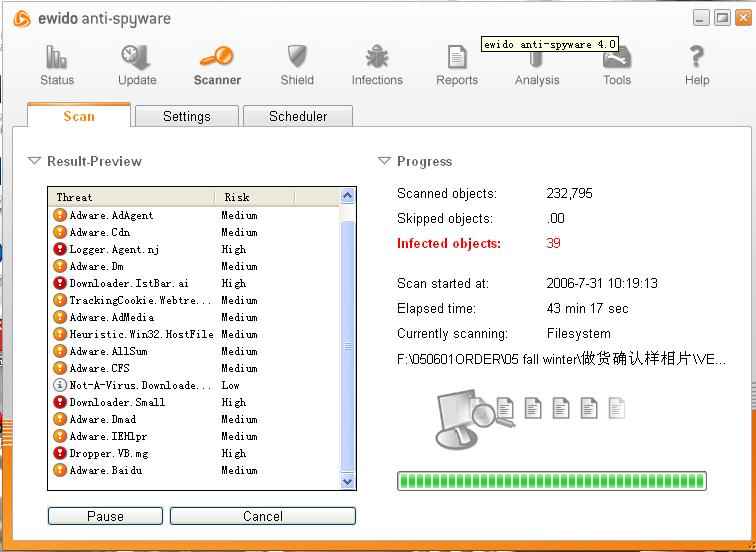Click the Downloader.IstBar.ai red threat icon
The image size is (756, 552).
coord(60,283)
